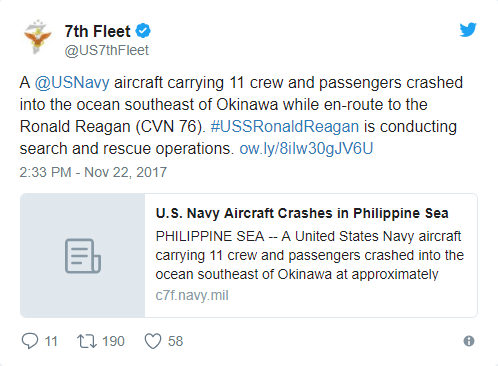498x366 pixels.
Task: Visit the c7f.navy.mil domain link
Action: pos(192,295)
